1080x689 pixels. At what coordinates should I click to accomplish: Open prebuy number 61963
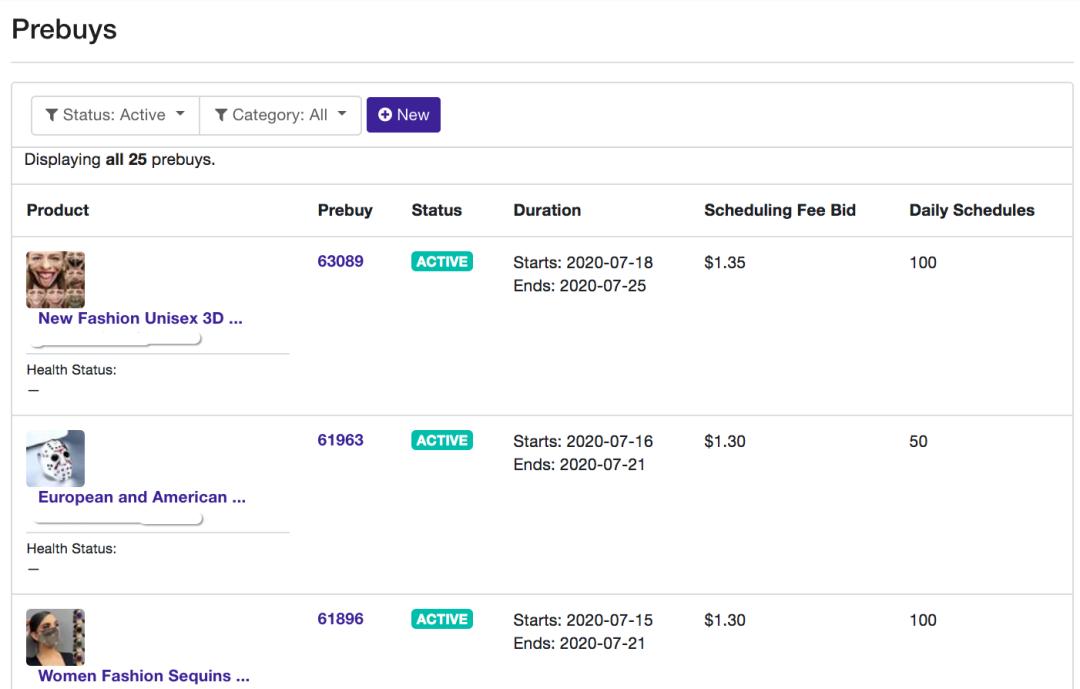tap(340, 441)
